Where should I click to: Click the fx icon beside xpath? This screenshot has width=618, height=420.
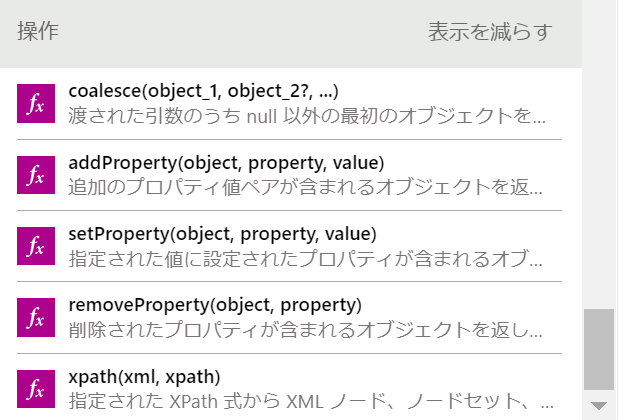point(35,388)
